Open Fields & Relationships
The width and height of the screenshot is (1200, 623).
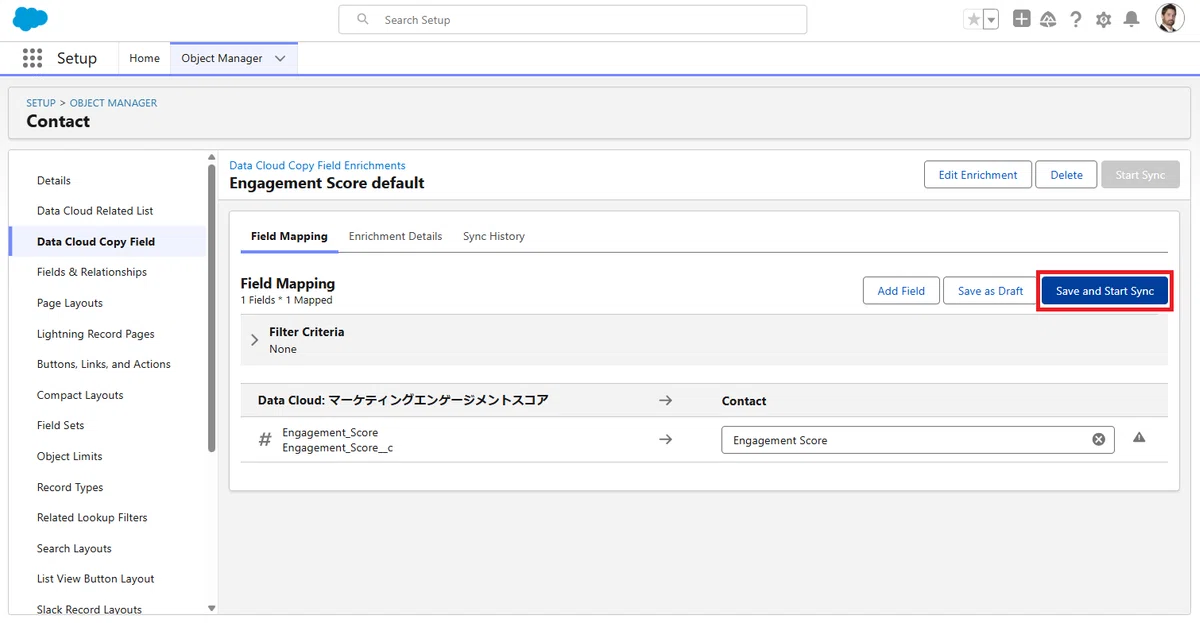click(x=92, y=272)
